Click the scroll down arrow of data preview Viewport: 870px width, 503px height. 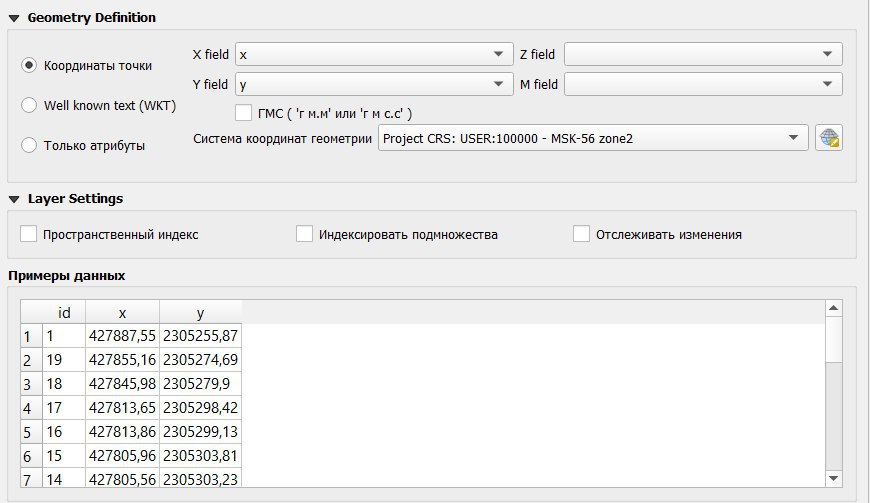(833, 478)
